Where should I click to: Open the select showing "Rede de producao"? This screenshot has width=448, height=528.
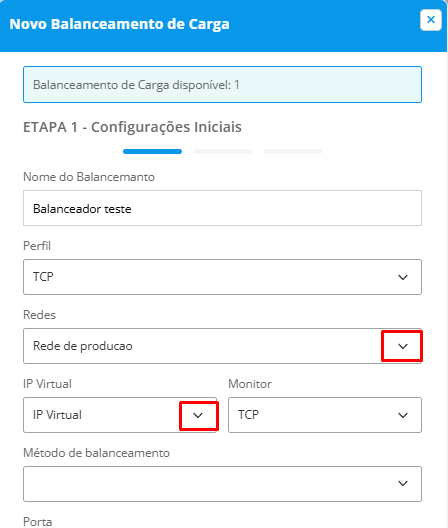point(222,346)
